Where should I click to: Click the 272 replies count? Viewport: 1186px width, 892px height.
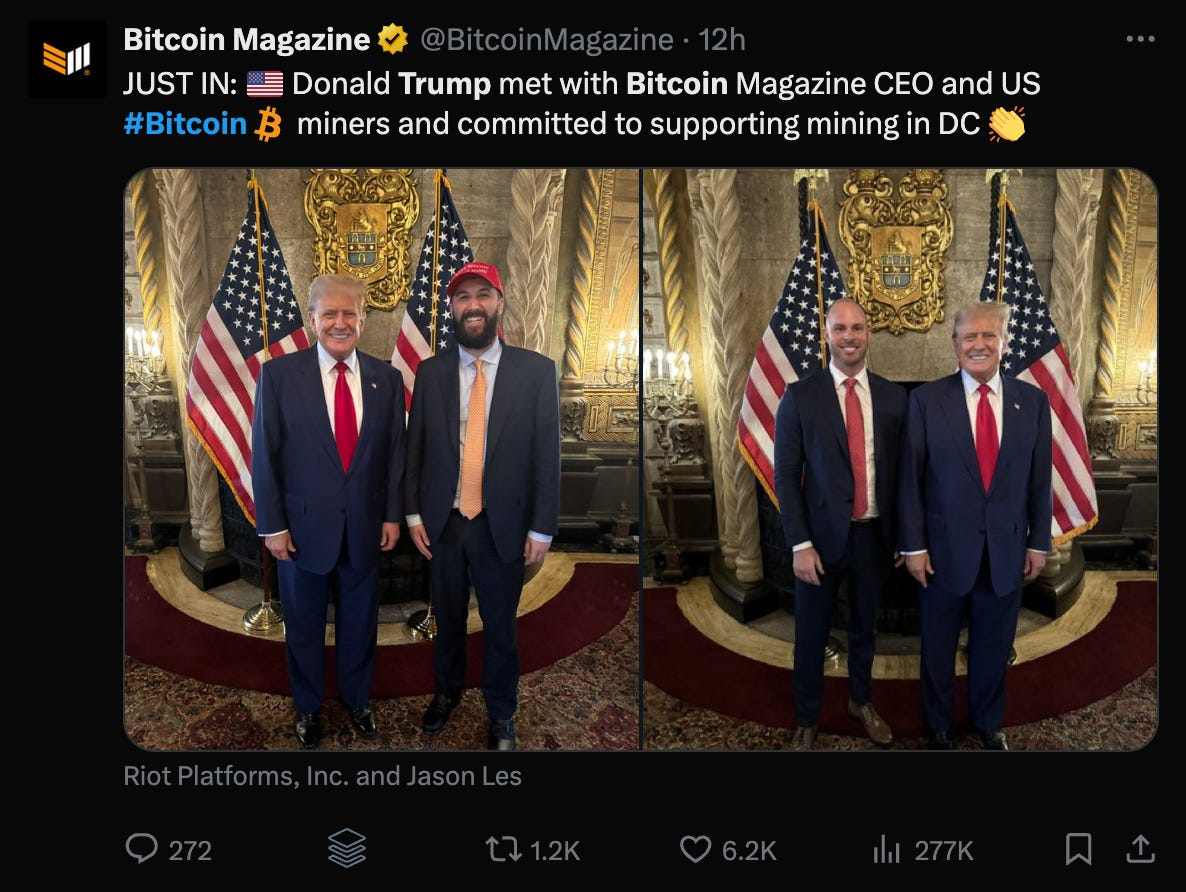pos(190,850)
